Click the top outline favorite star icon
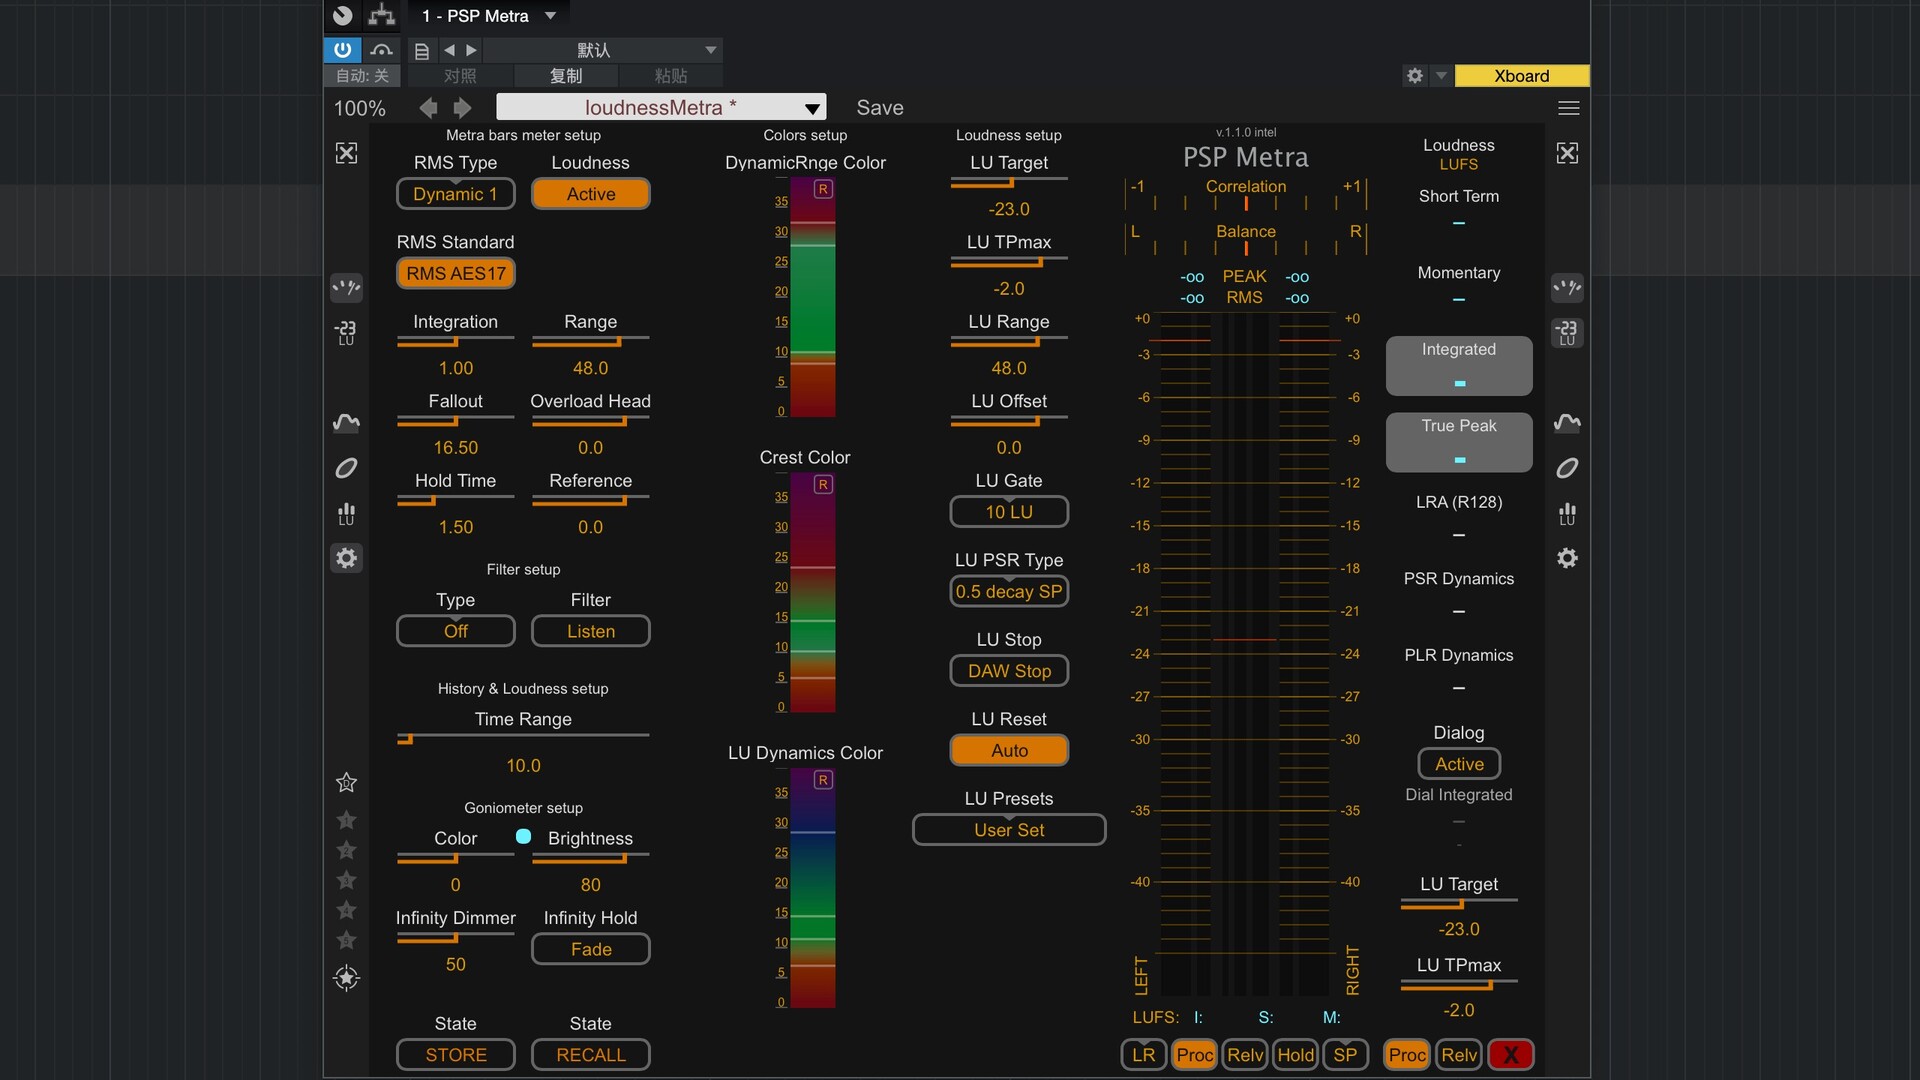Screen dimensions: 1920x1080 346,783
